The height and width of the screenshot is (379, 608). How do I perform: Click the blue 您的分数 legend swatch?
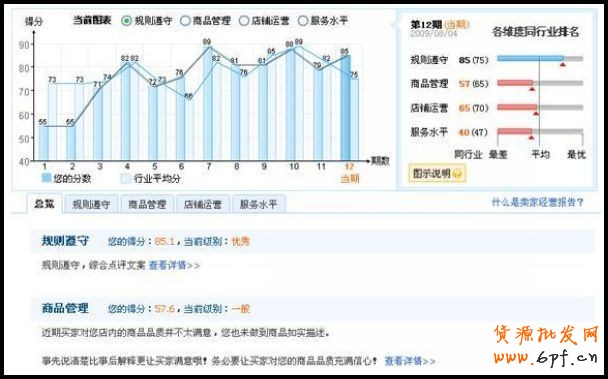[46, 178]
